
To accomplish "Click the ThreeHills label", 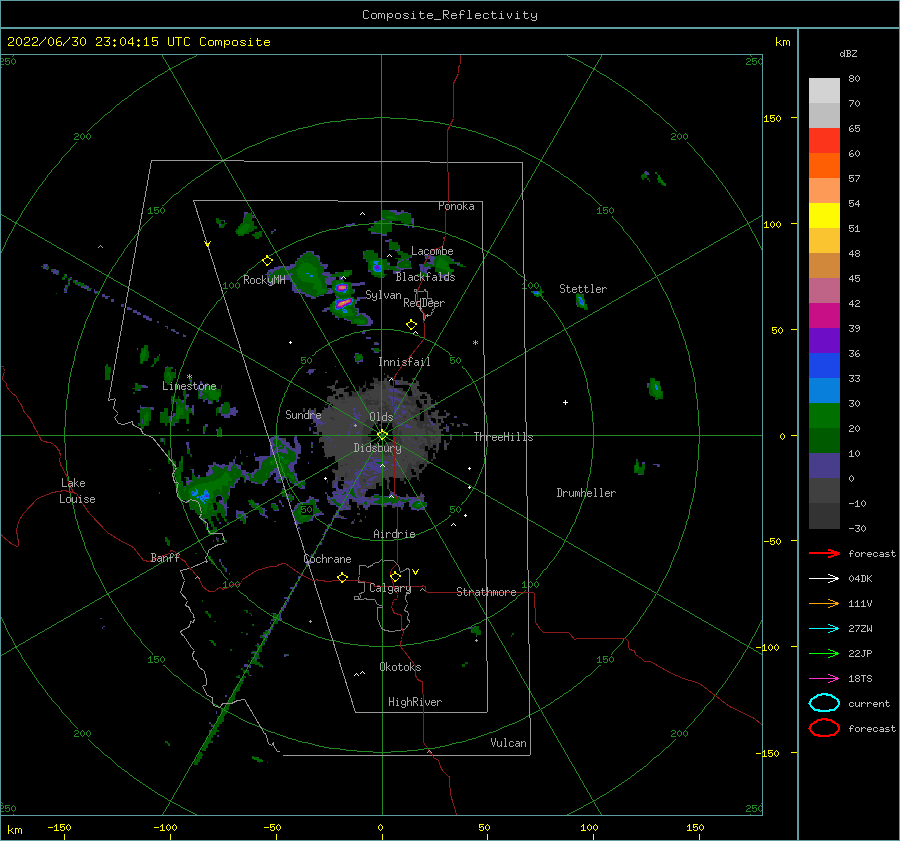I will (x=503, y=437).
